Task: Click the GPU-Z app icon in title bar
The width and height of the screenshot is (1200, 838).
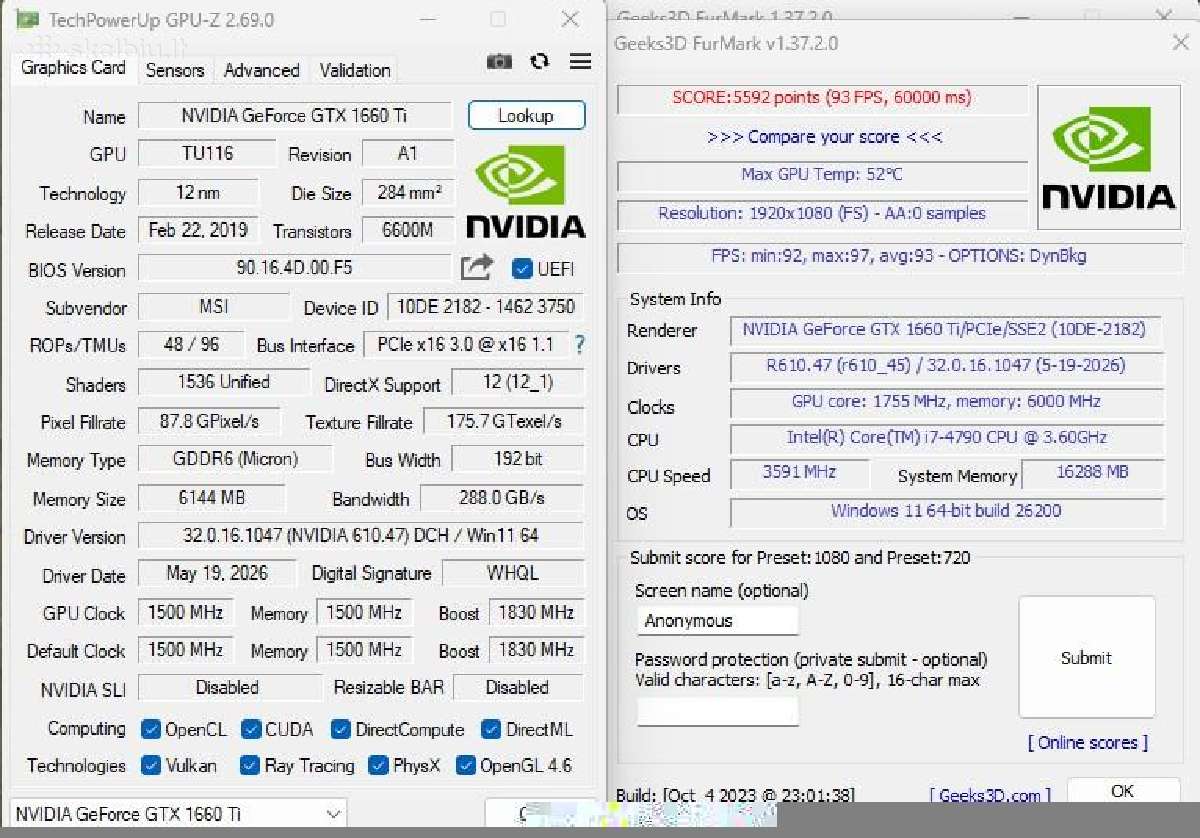Action: click(x=29, y=19)
